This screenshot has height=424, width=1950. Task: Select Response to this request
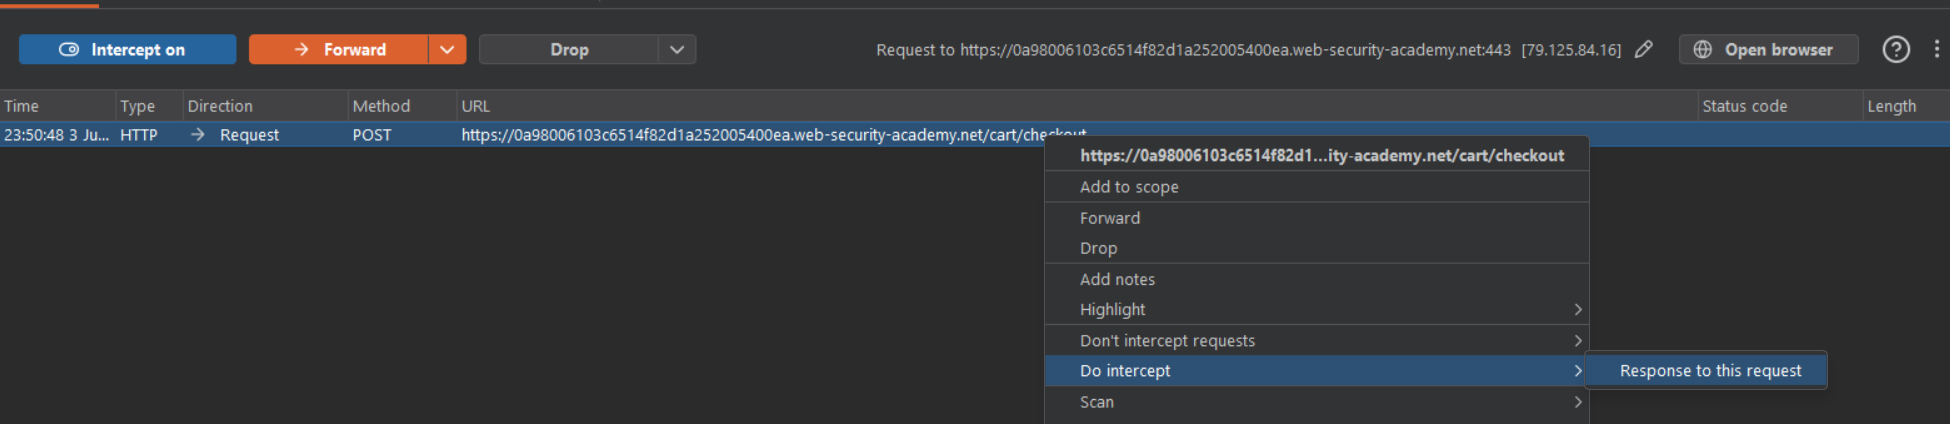click(1710, 371)
